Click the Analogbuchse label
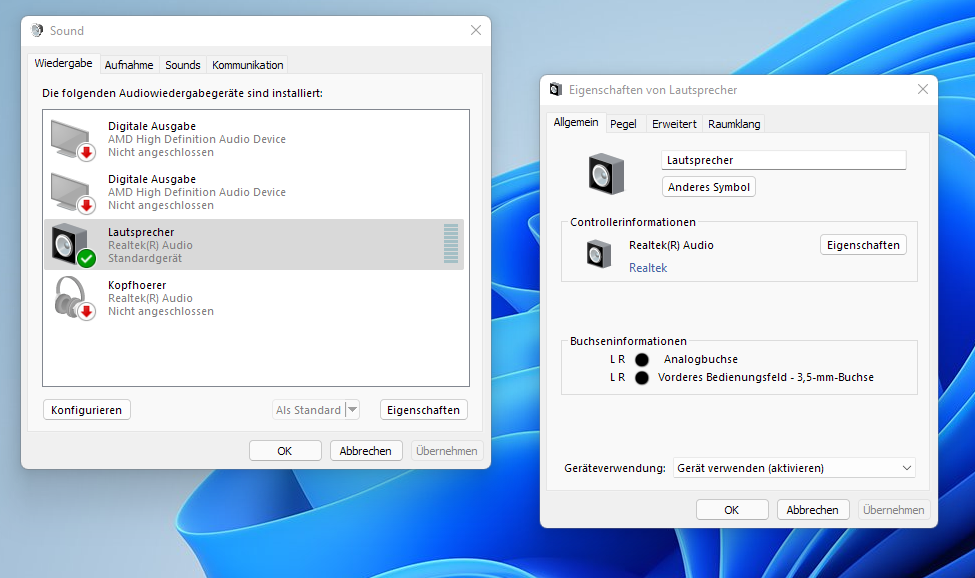The height and width of the screenshot is (578, 975). 701,359
